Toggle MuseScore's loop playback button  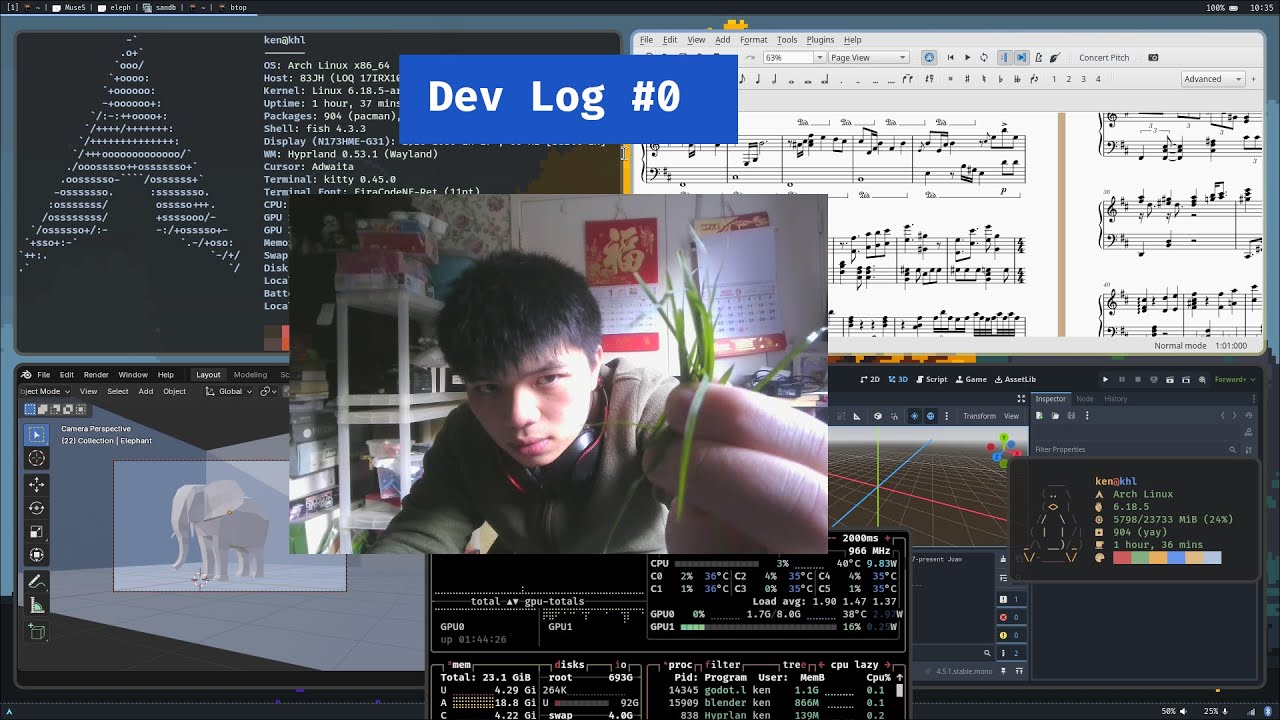(984, 57)
